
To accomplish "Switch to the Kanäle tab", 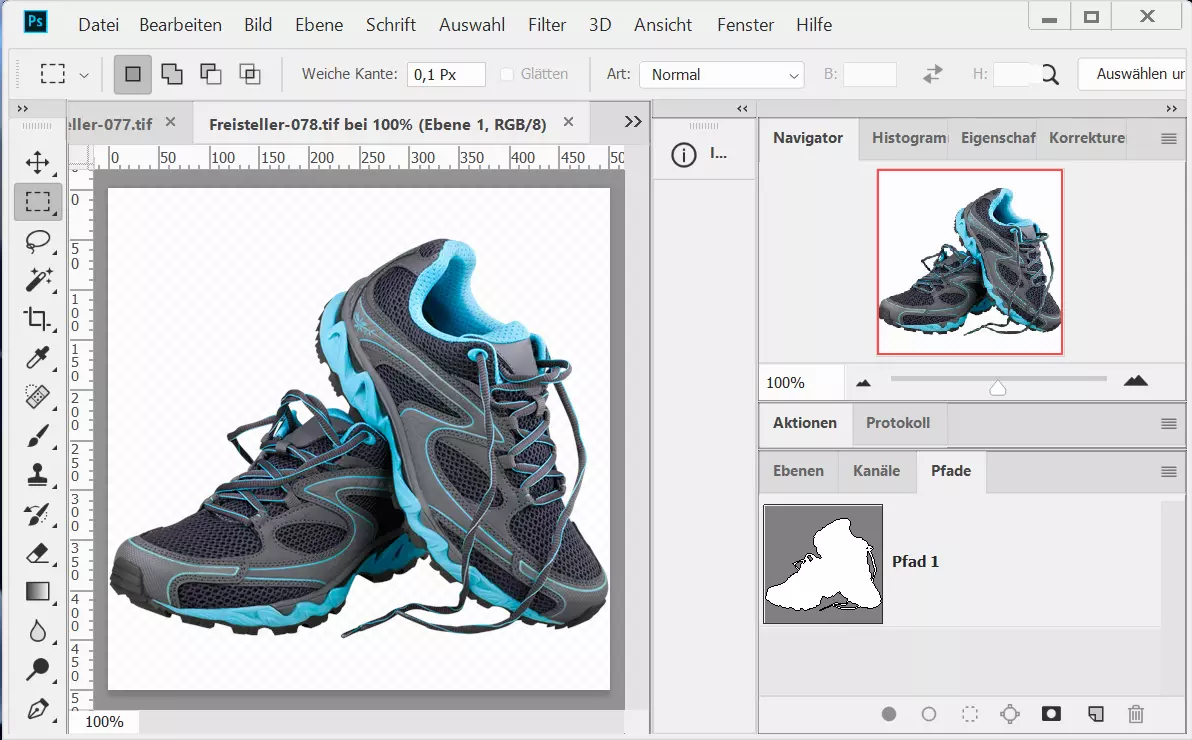I will pyautogui.click(x=876, y=471).
